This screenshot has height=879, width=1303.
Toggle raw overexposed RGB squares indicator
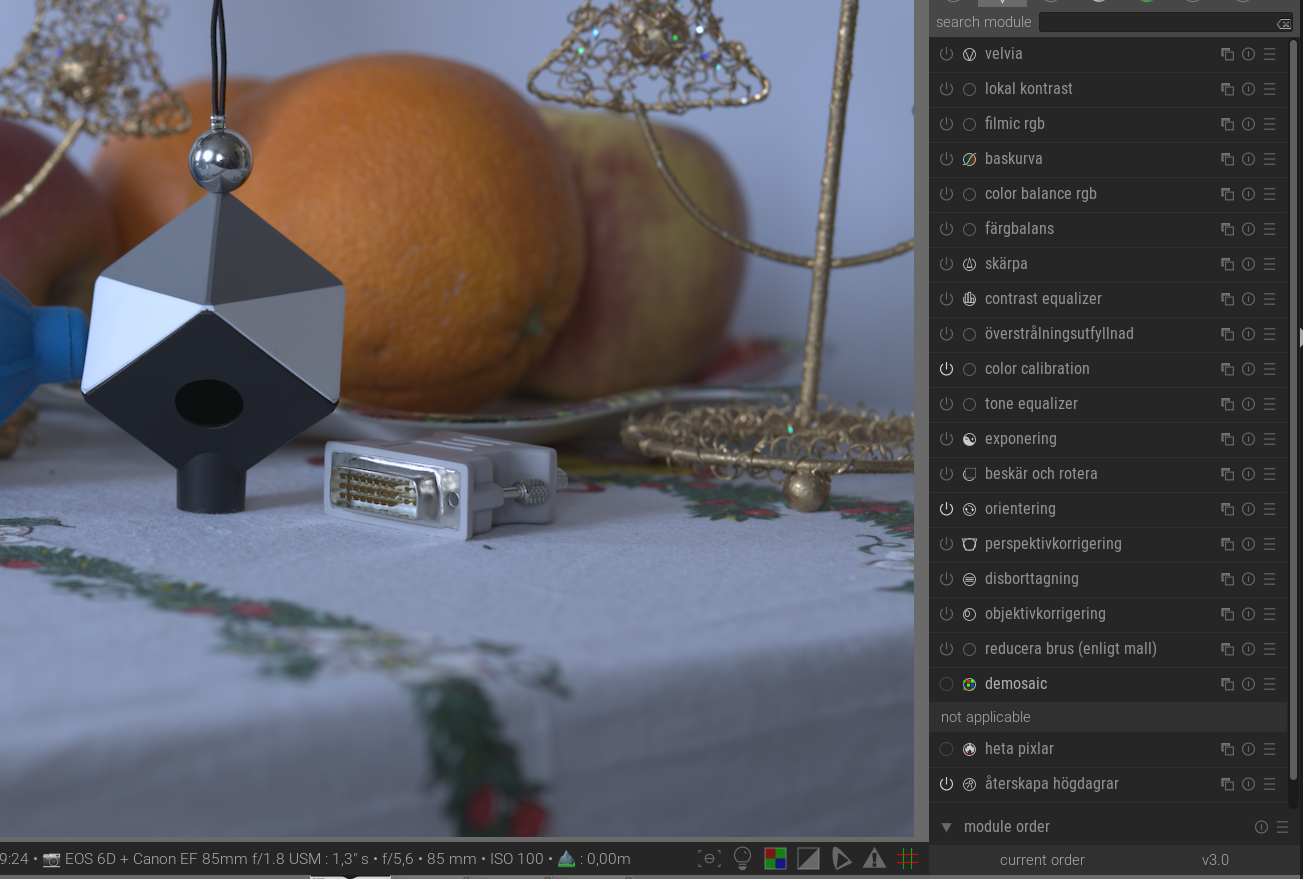775,858
